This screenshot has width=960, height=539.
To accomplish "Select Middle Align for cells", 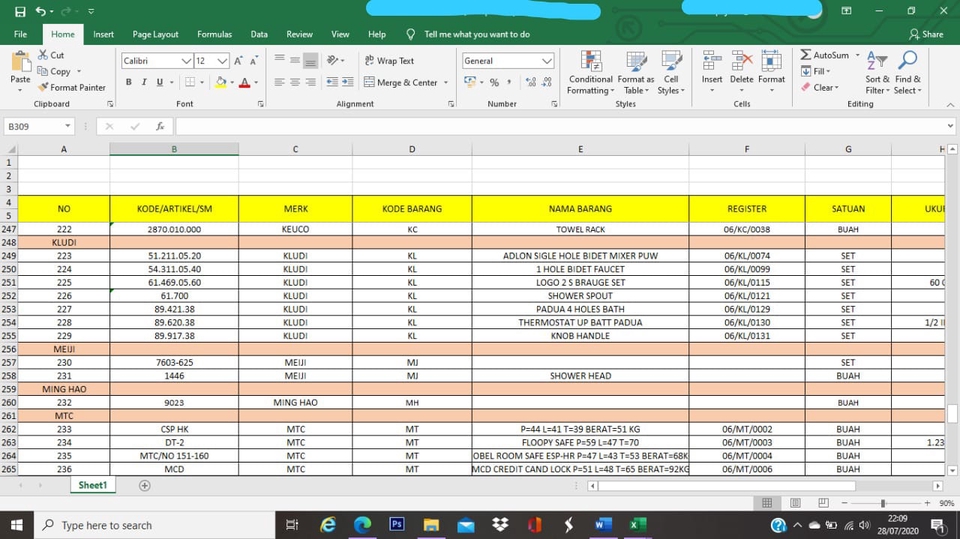I will 295,60.
